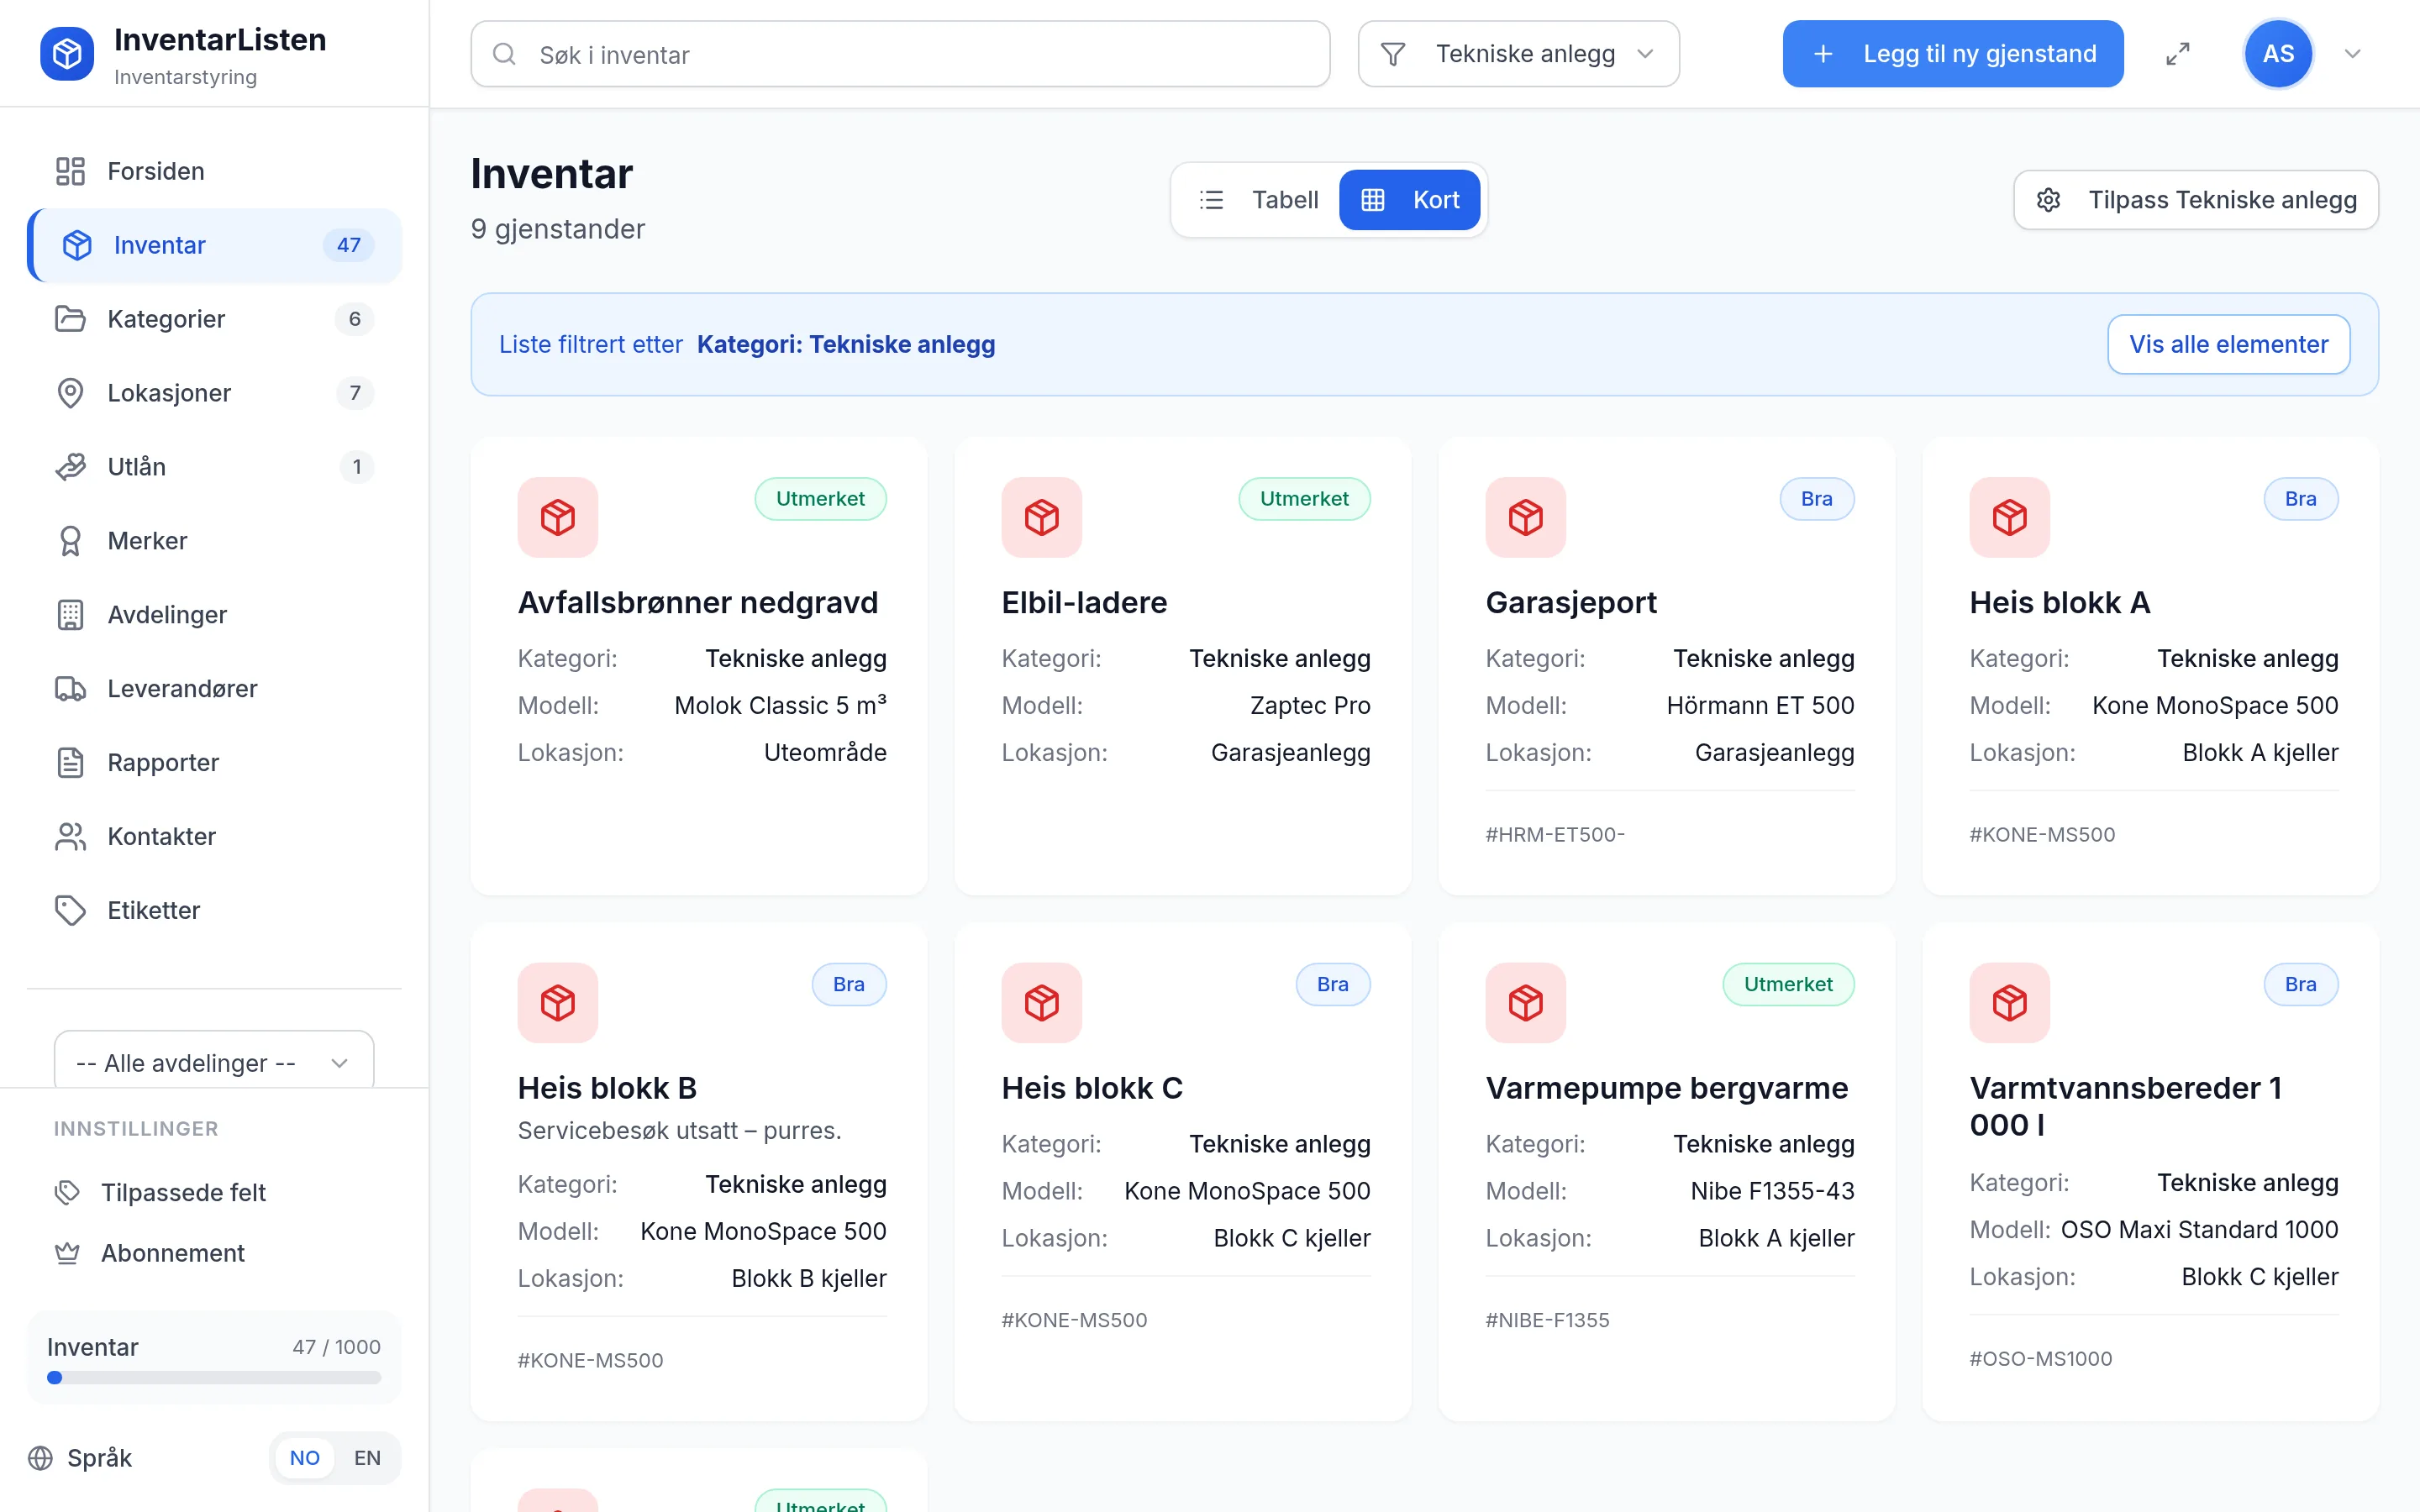
Task: Click the Kategori: Tekniske anlegg filter label
Action: [x=846, y=344]
